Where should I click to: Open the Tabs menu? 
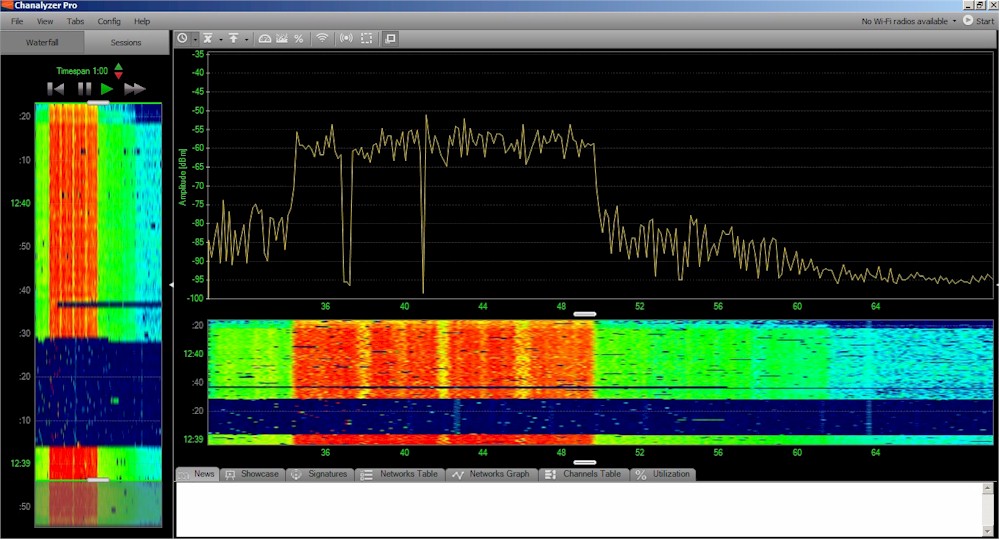pyautogui.click(x=75, y=21)
